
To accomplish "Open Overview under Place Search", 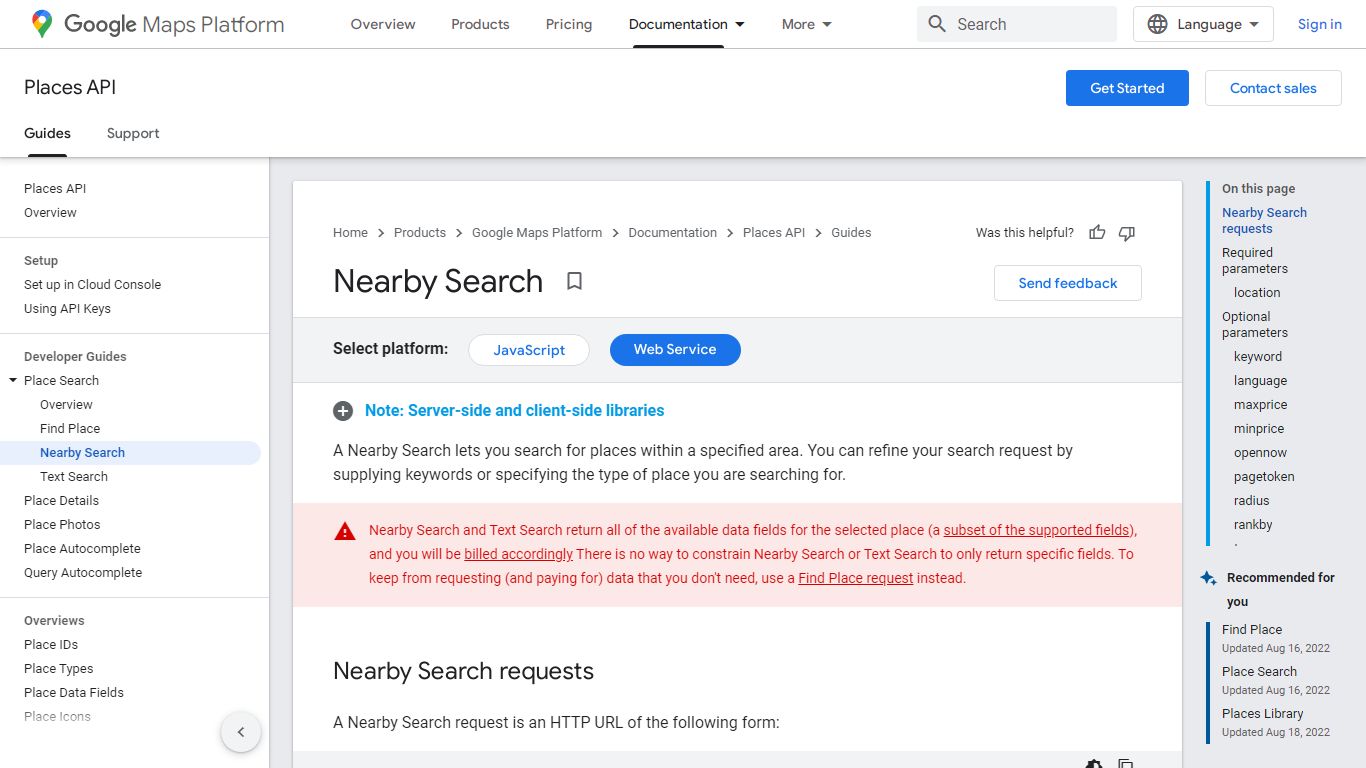I will pyautogui.click(x=66, y=404).
